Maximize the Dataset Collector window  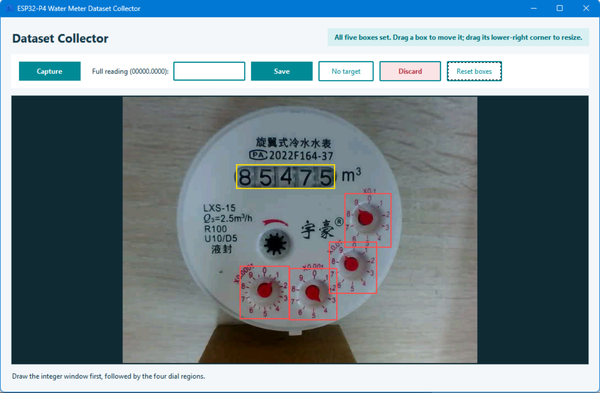(x=559, y=8)
